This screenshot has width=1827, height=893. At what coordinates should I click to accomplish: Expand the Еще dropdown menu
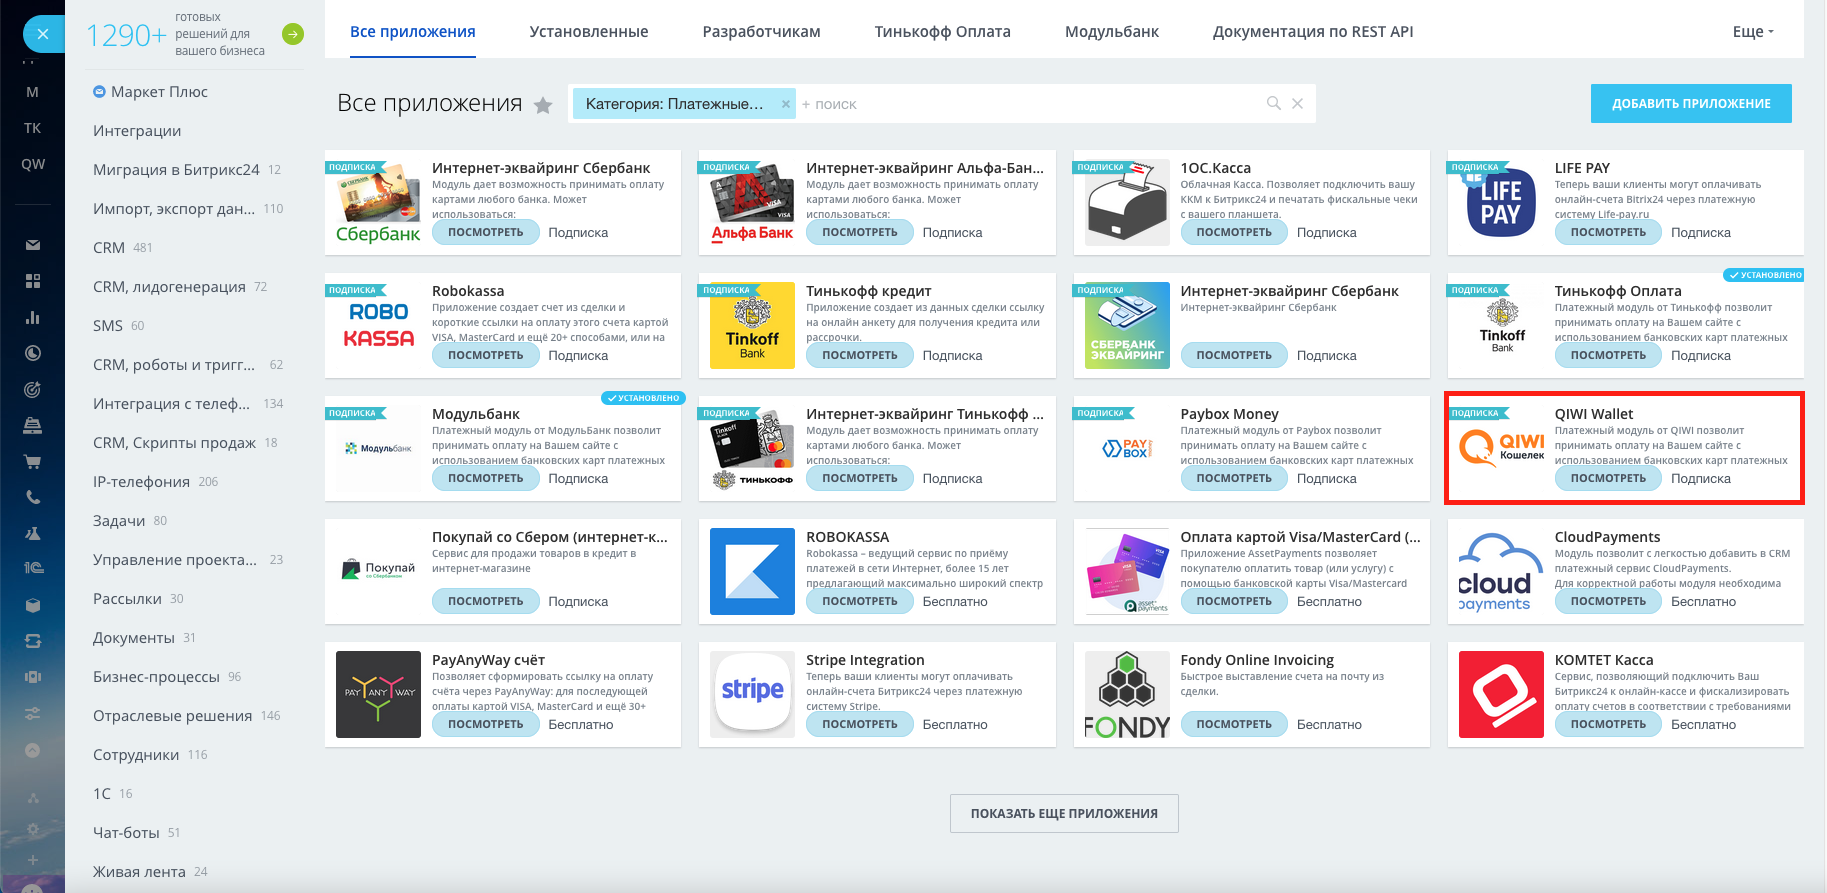1752,32
